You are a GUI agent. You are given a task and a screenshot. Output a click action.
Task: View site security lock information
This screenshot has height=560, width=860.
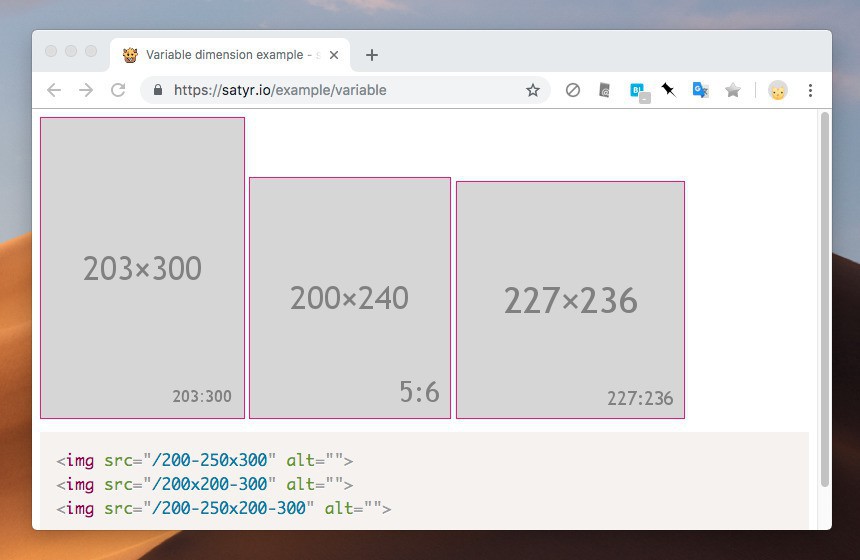point(158,90)
